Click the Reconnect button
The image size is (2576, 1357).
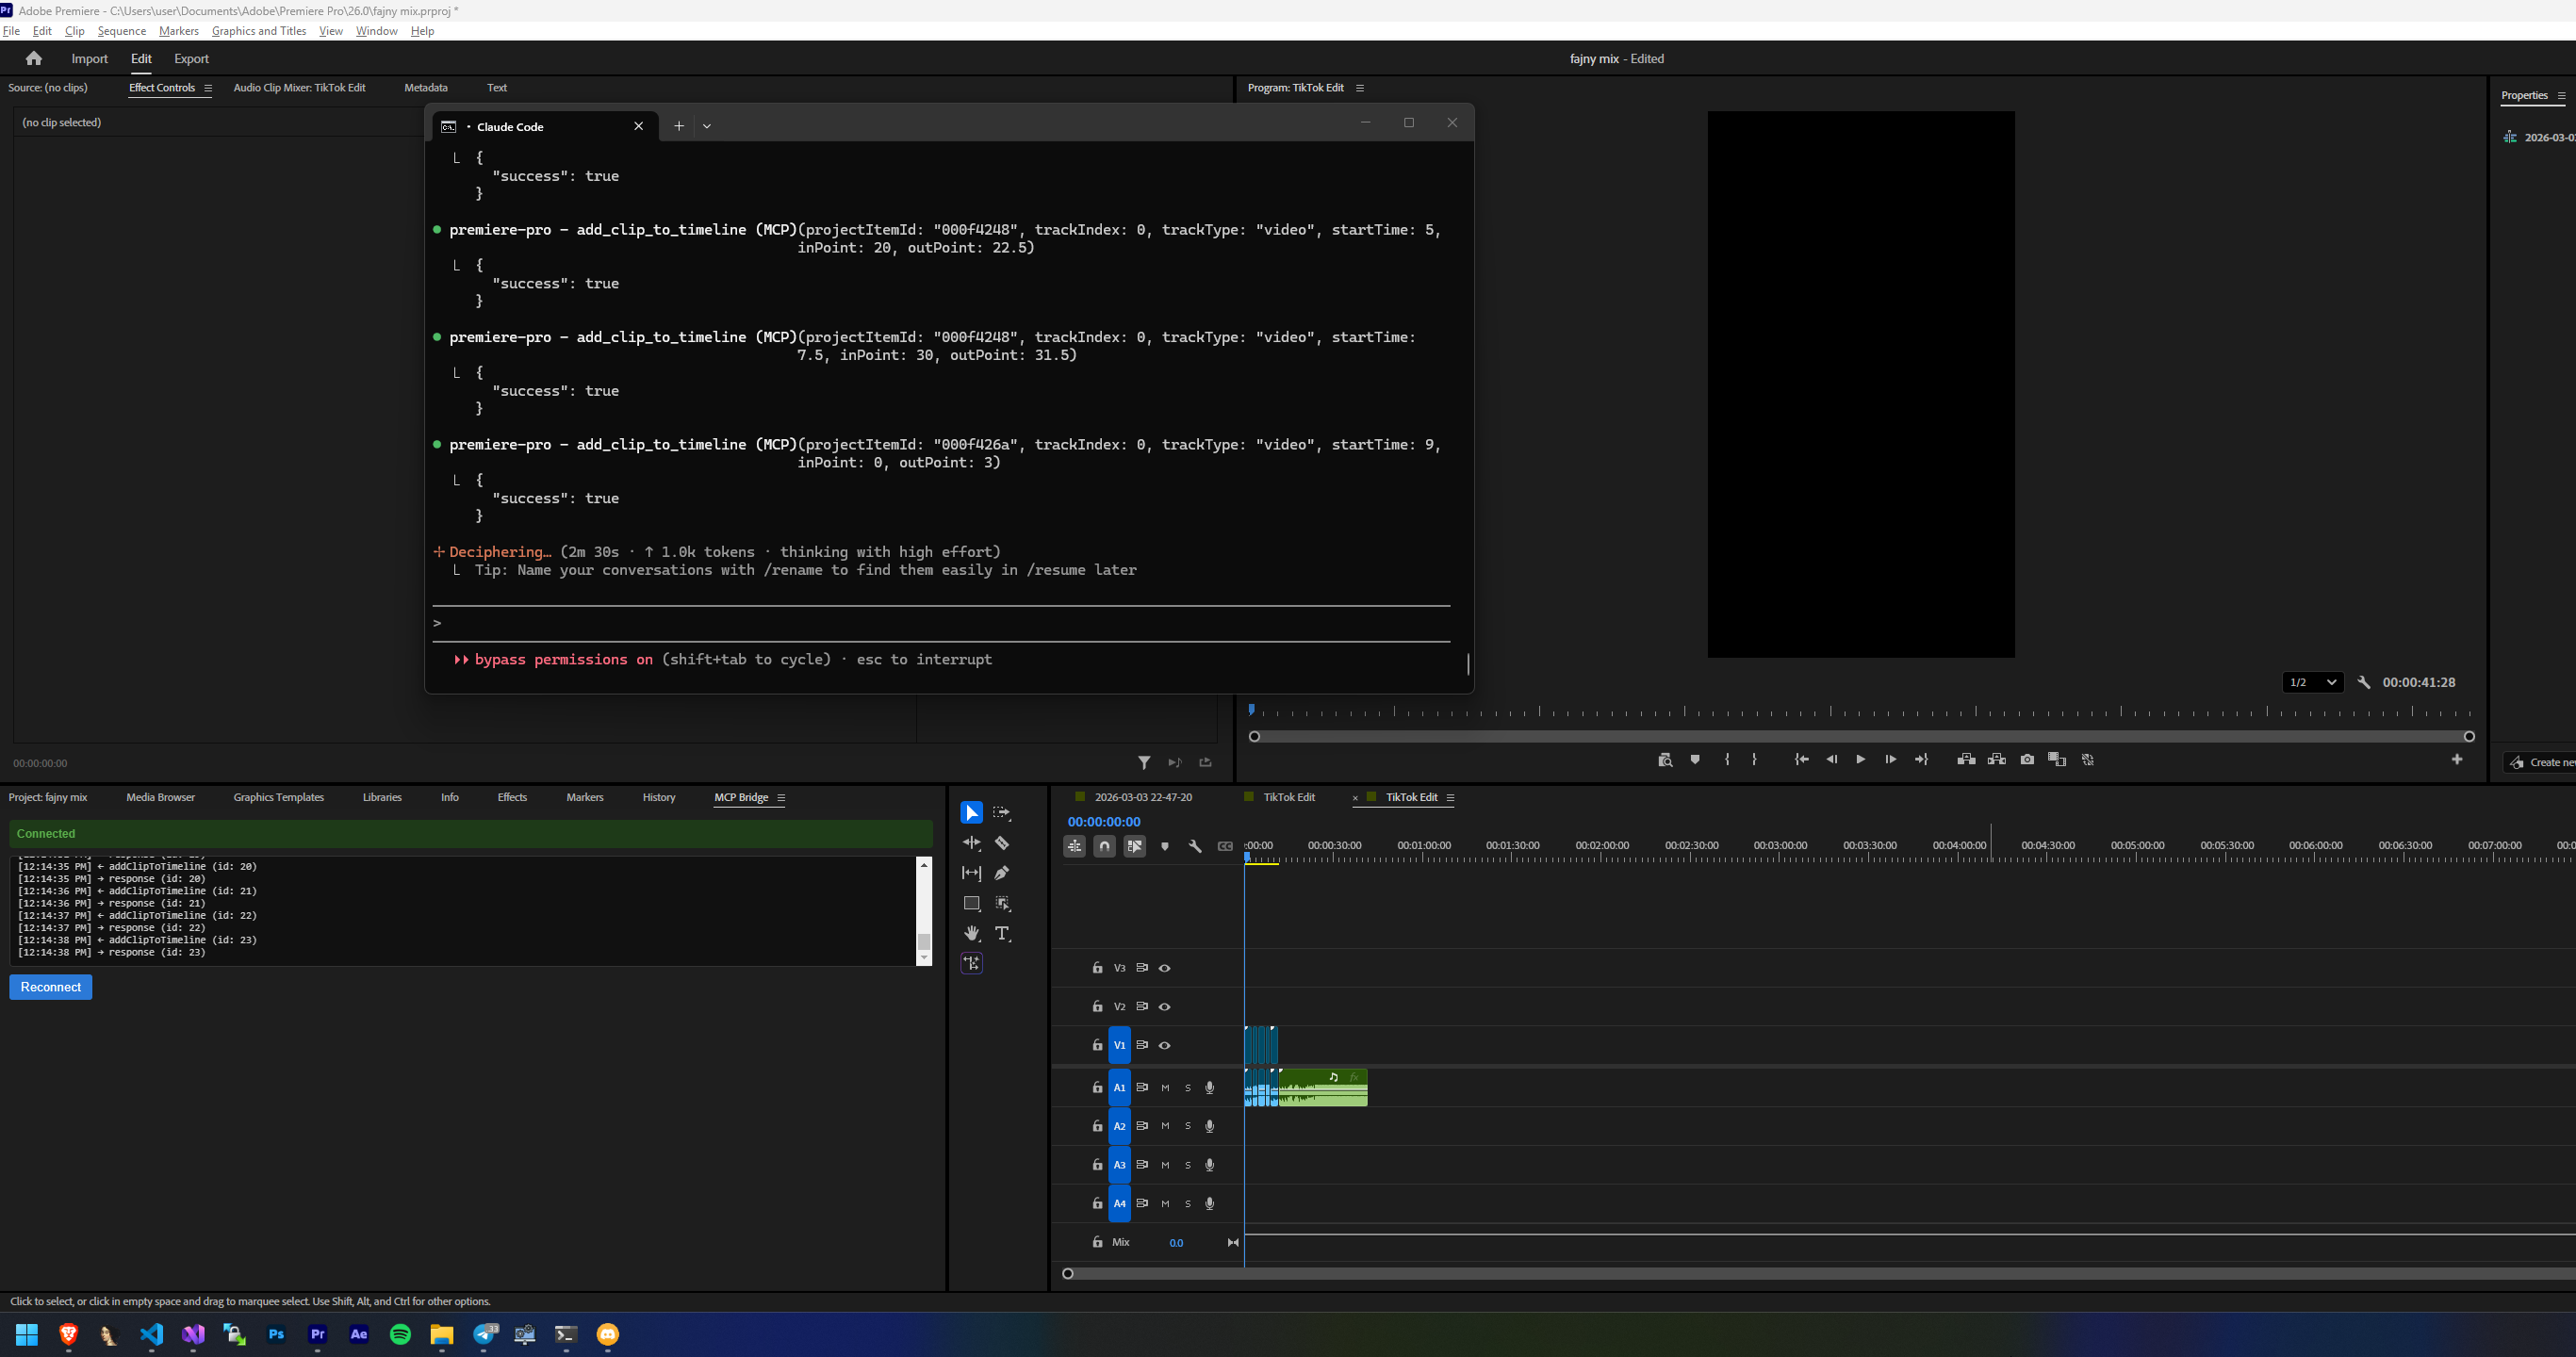click(50, 987)
